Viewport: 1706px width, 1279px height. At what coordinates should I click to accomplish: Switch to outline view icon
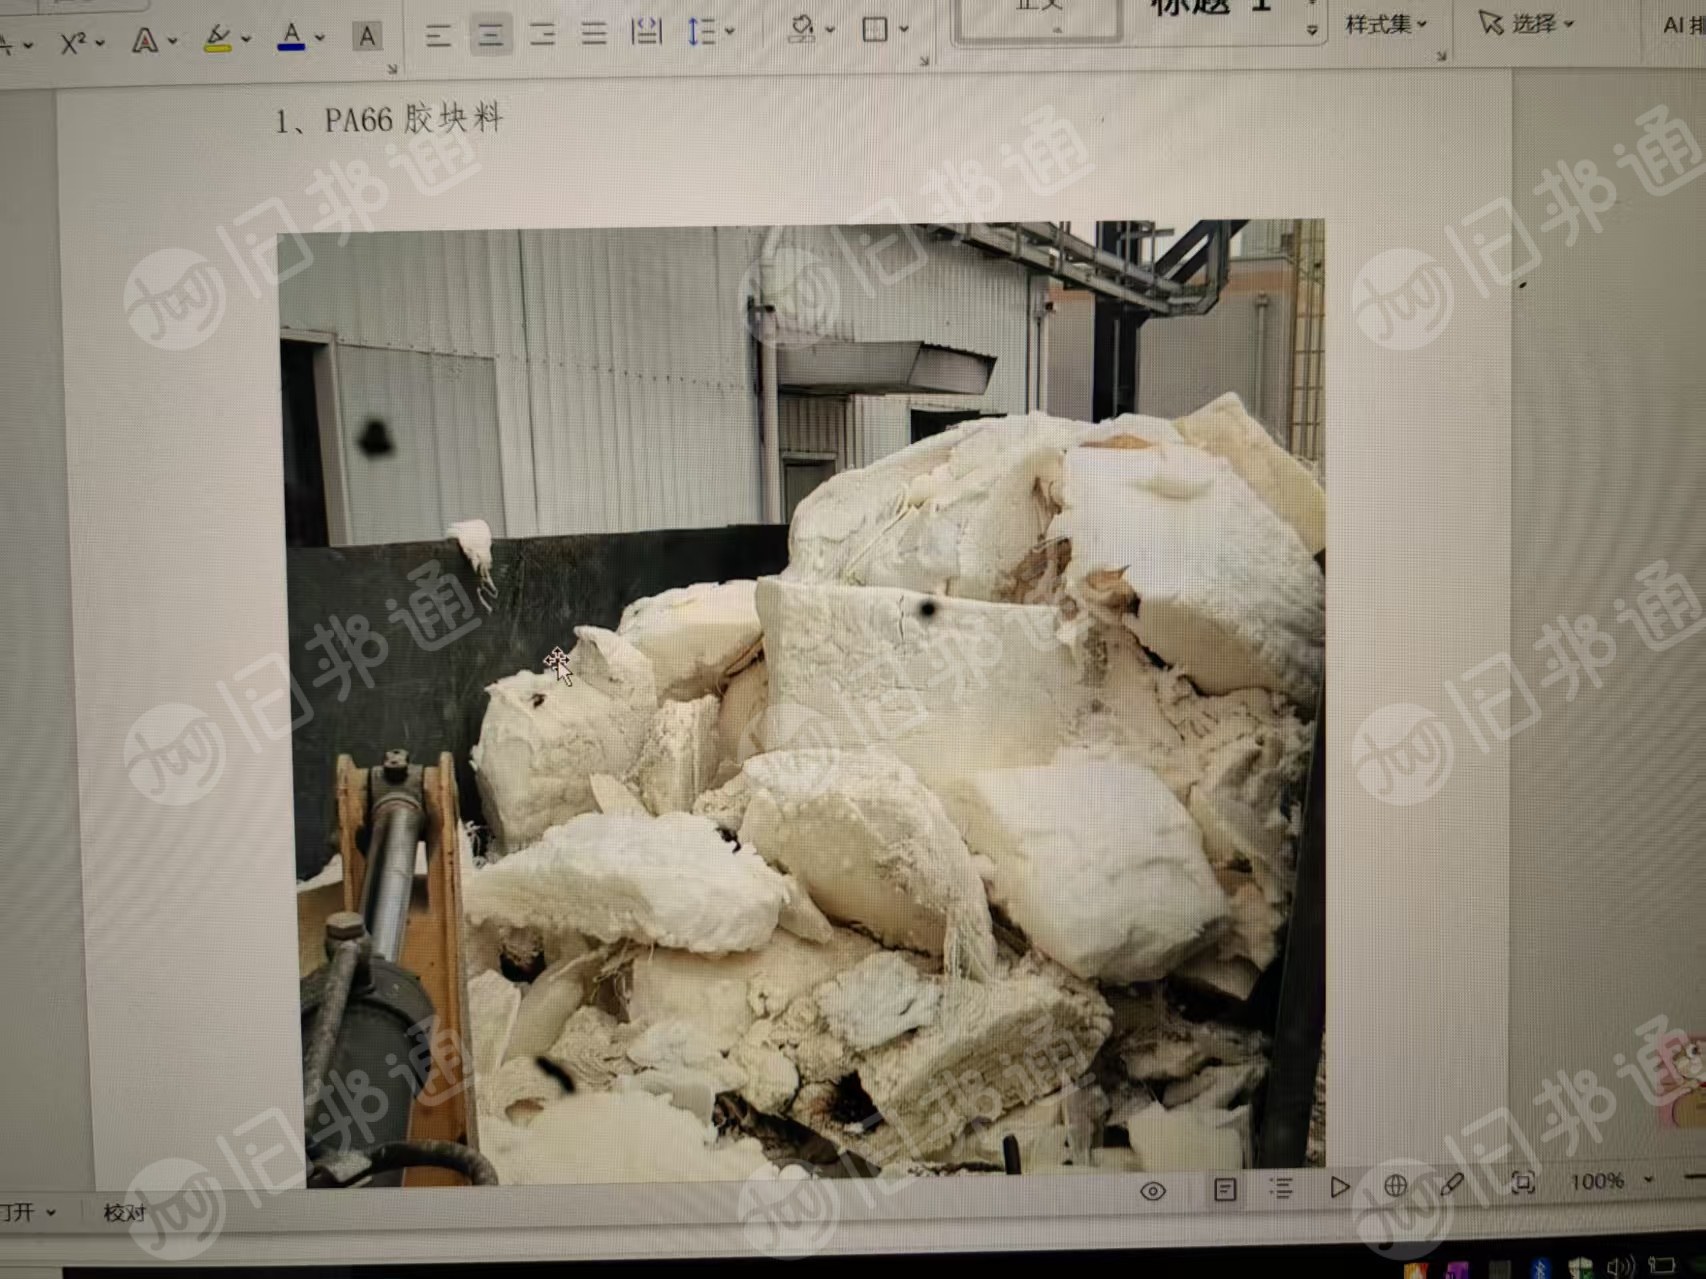tap(1281, 1188)
